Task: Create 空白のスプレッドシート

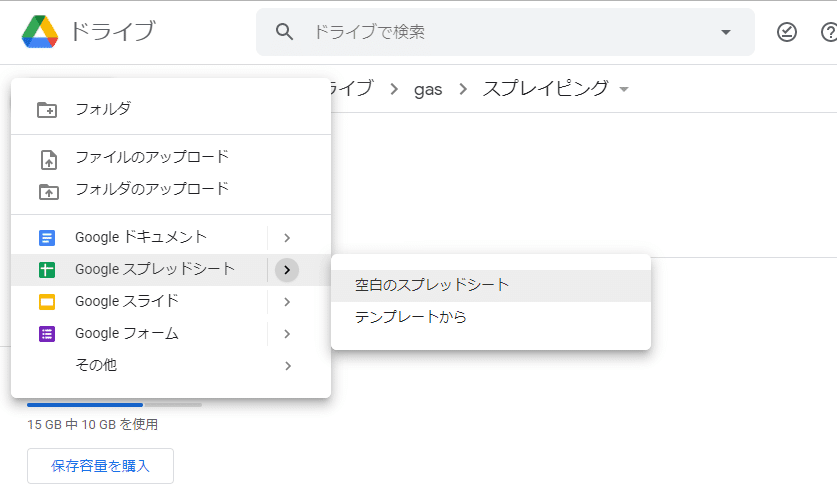Action: point(491,286)
